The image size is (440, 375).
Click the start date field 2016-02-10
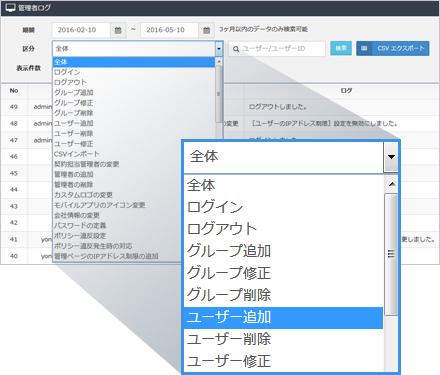tap(81, 30)
